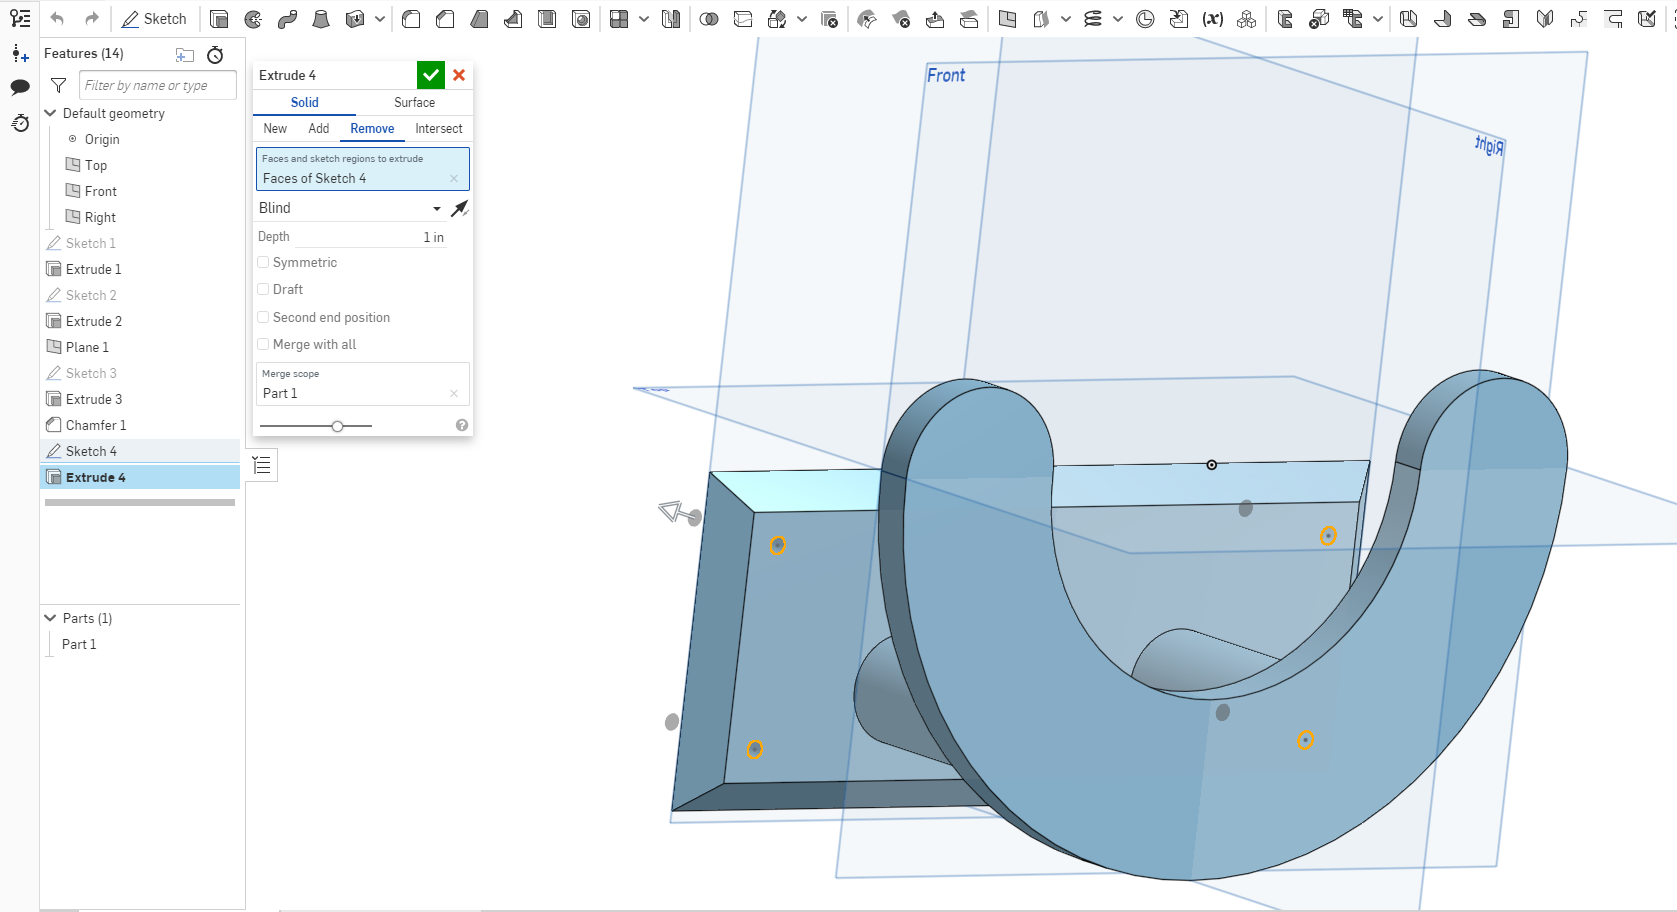Select the Fillet tool
The width and height of the screenshot is (1677, 912).
tap(411, 19)
